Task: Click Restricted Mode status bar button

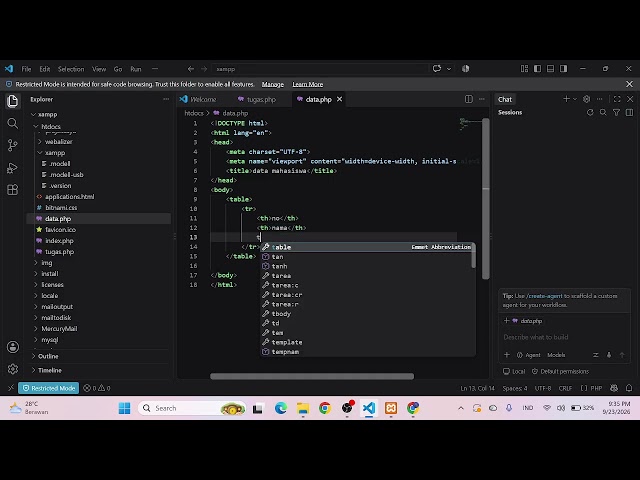Action: click(49, 388)
